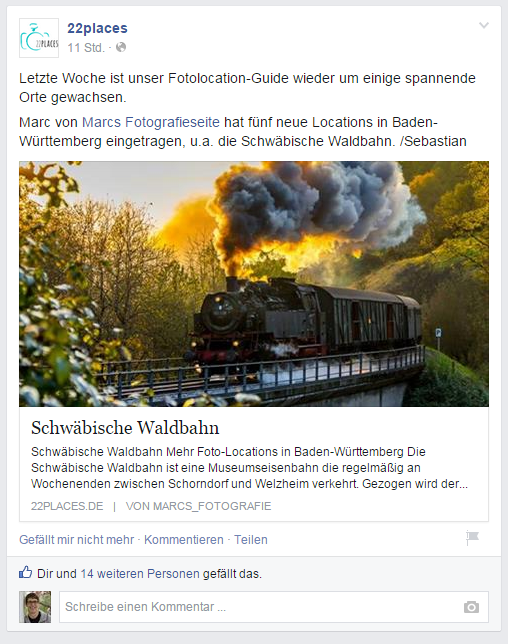508x644 pixels.
Task: Open the Schwäbische Waldbahn article headline
Action: click(125, 428)
